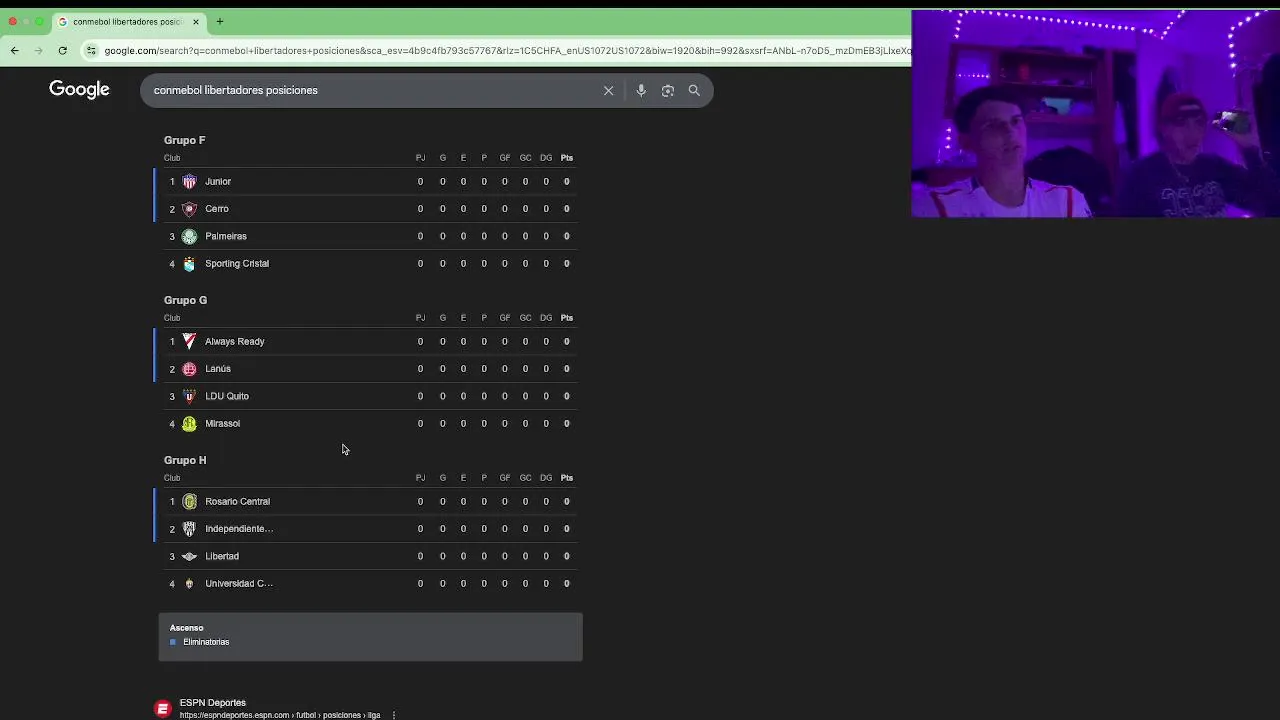1280x720 pixels.
Task: Click the LDU Quito crest
Action: (x=189, y=396)
